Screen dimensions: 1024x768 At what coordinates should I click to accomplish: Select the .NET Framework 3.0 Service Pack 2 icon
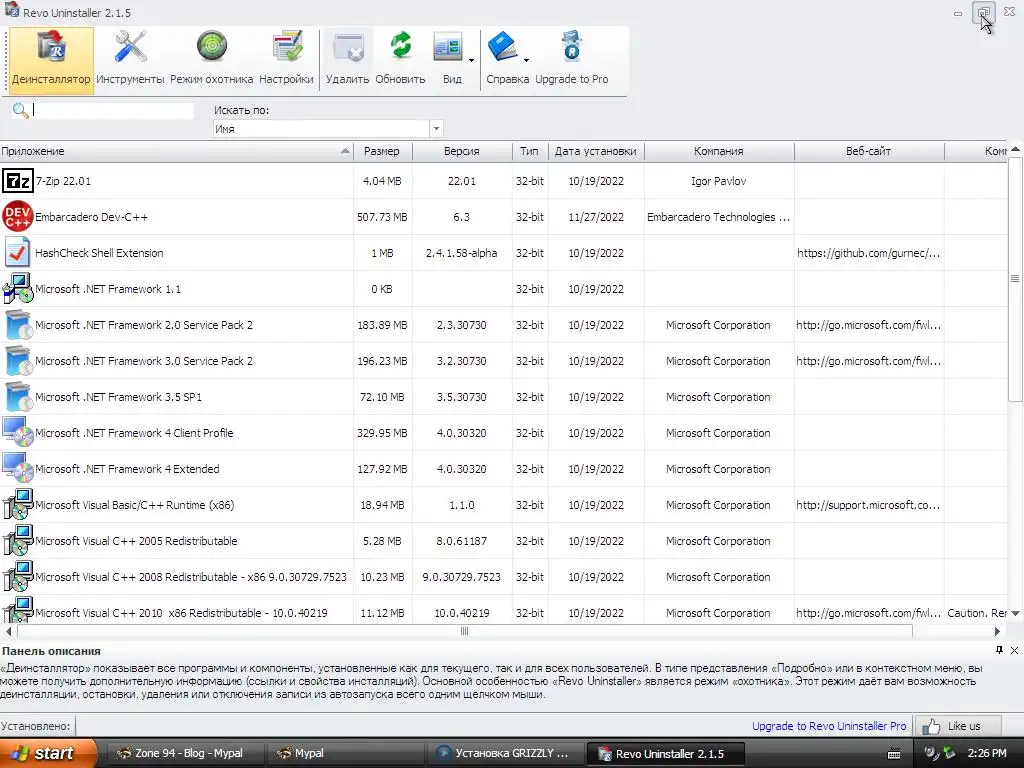click(18, 360)
